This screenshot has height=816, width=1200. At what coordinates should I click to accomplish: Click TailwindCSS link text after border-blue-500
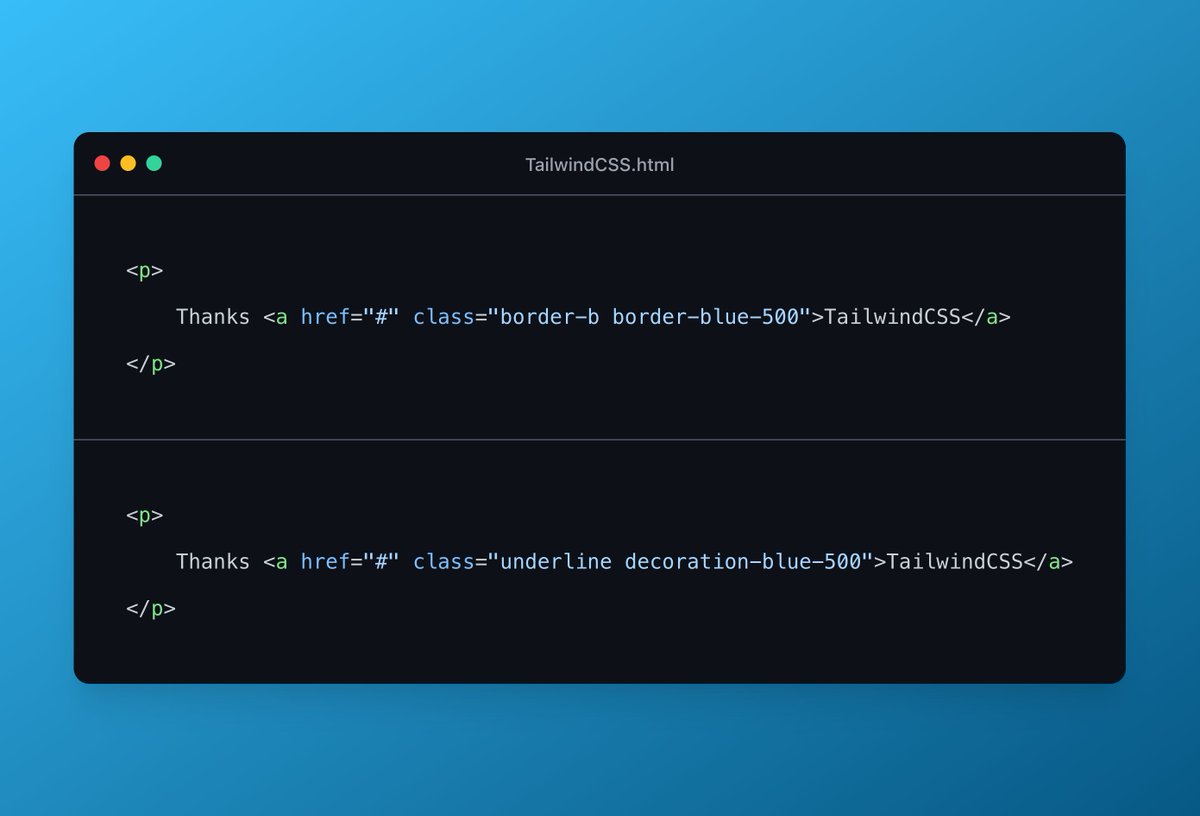tap(893, 317)
